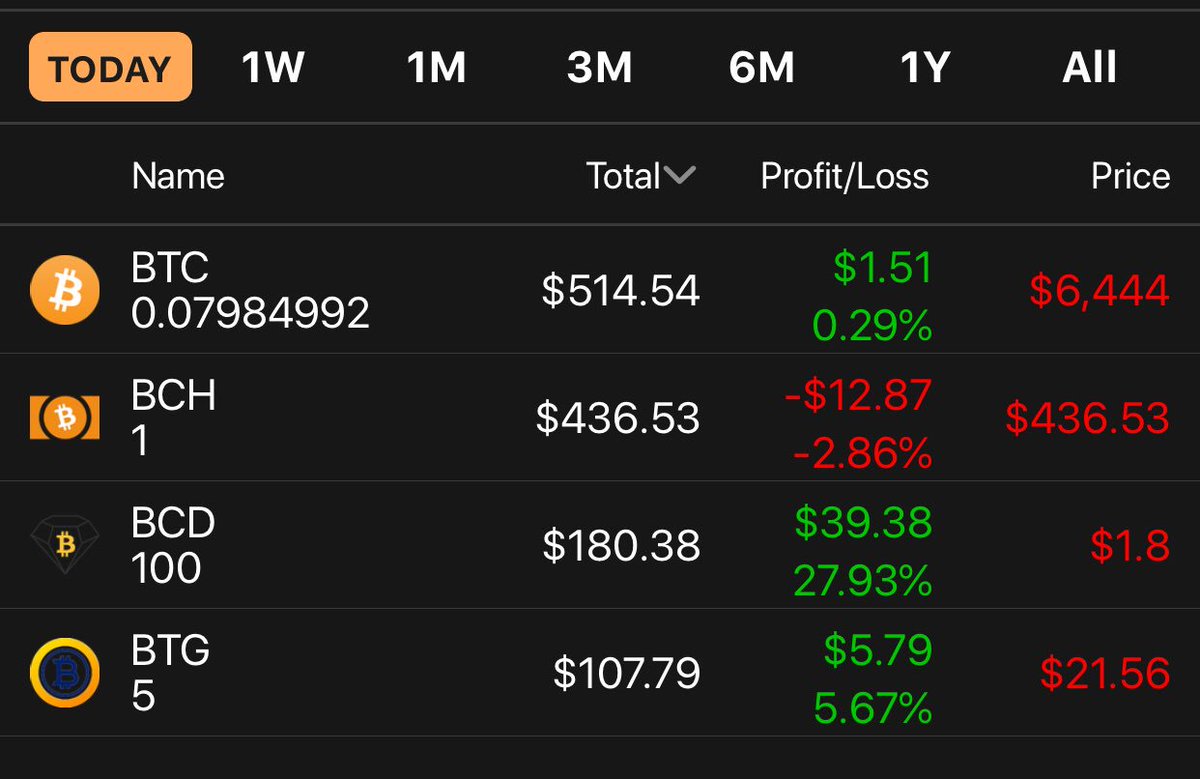Click the BTG quantity 5

tap(143, 696)
